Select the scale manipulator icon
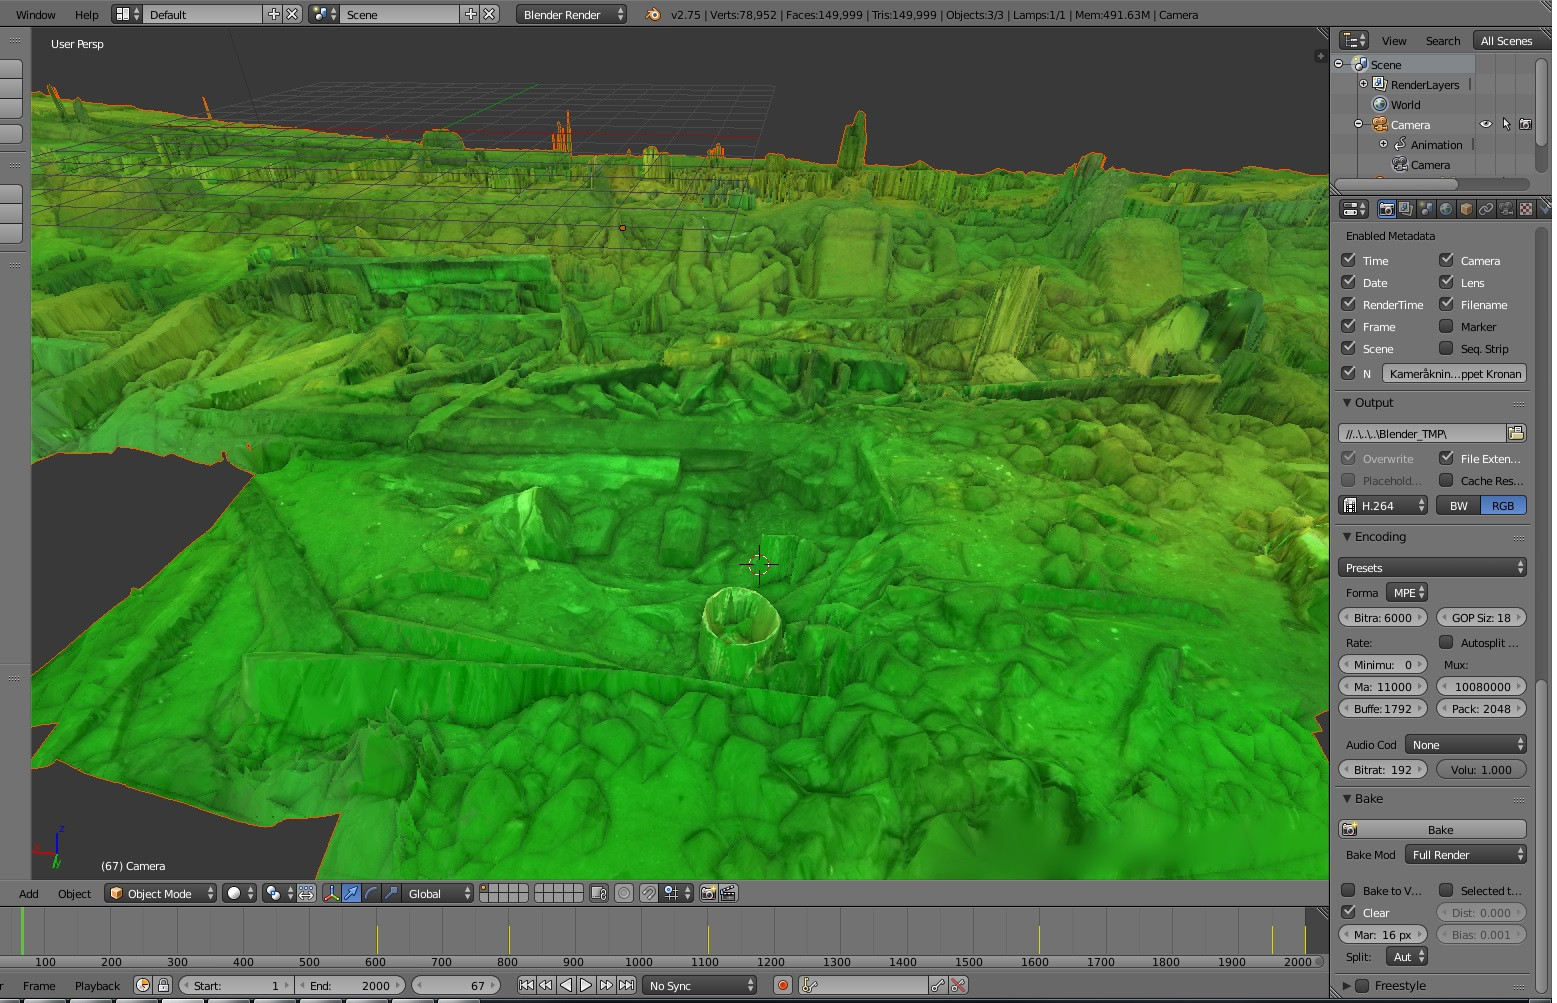This screenshot has width=1557, height=1003. pos(391,893)
